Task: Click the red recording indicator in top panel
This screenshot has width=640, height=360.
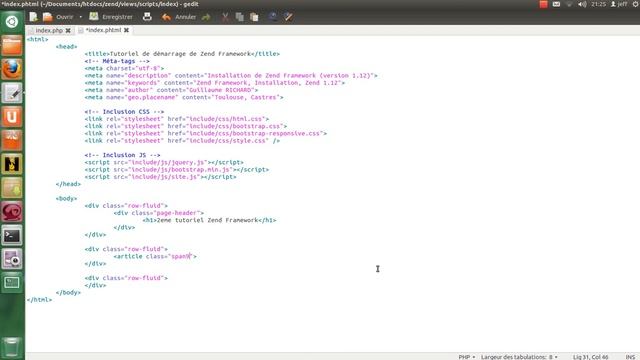Action: tap(543, 4)
